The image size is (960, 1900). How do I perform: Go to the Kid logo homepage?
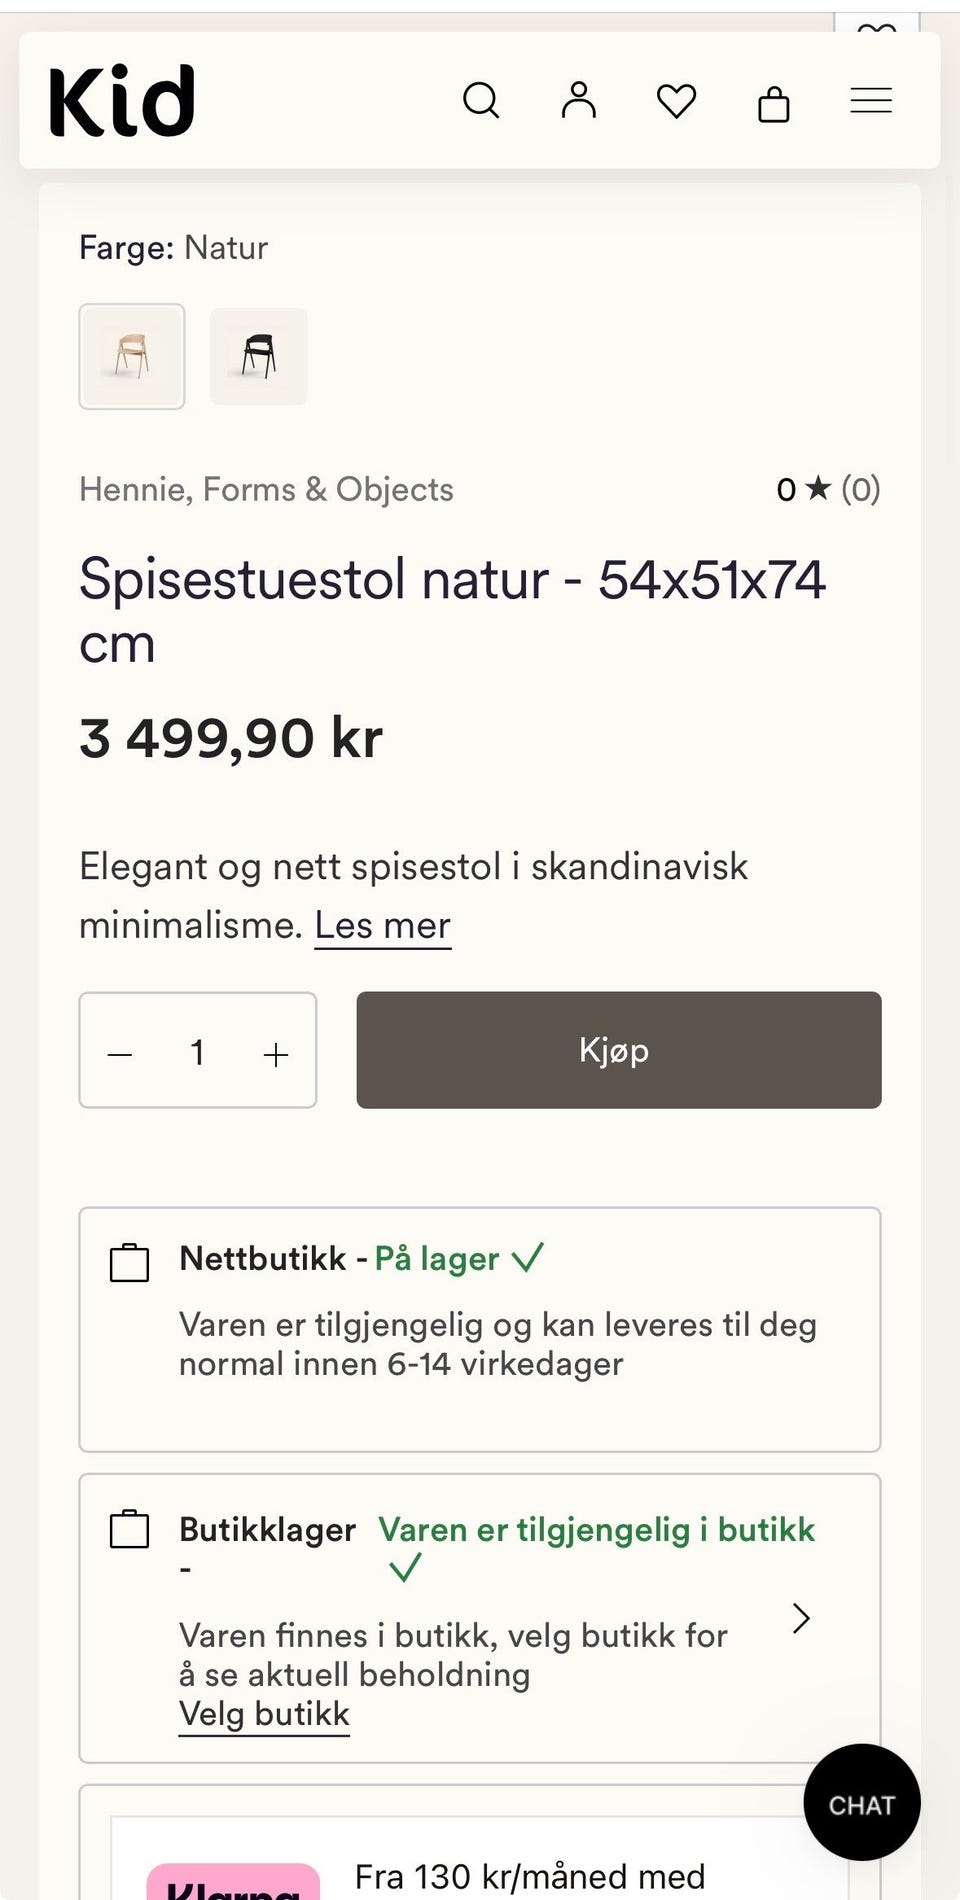pos(122,100)
